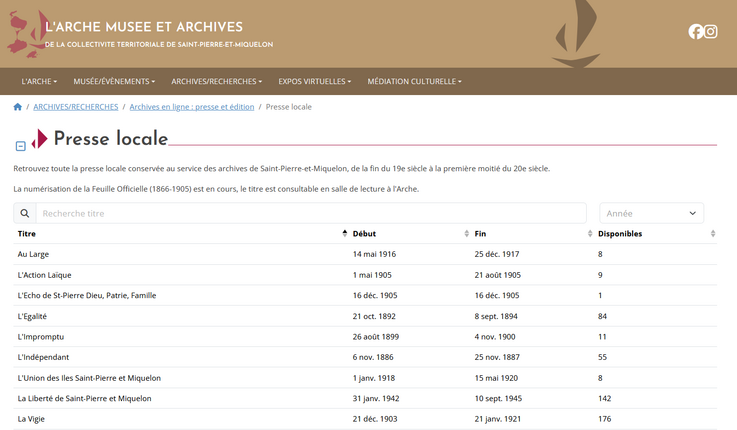Click the home icon in breadcrumb
Screen dimensions: 737x430
(18, 106)
